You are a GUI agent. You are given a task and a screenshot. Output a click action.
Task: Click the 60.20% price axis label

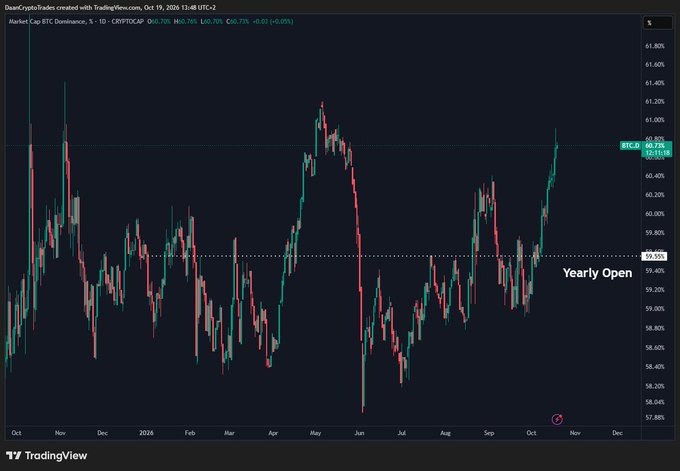pyautogui.click(x=655, y=195)
